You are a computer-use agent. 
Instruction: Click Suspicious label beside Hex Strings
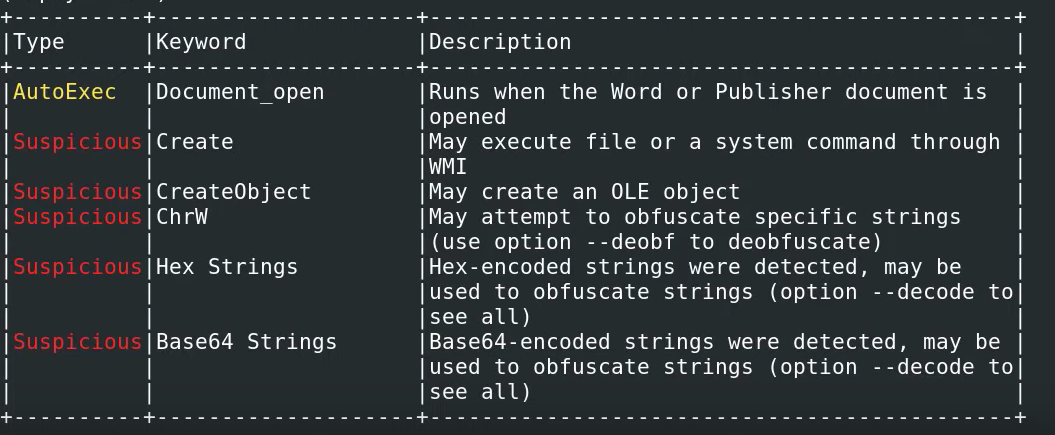(77, 267)
